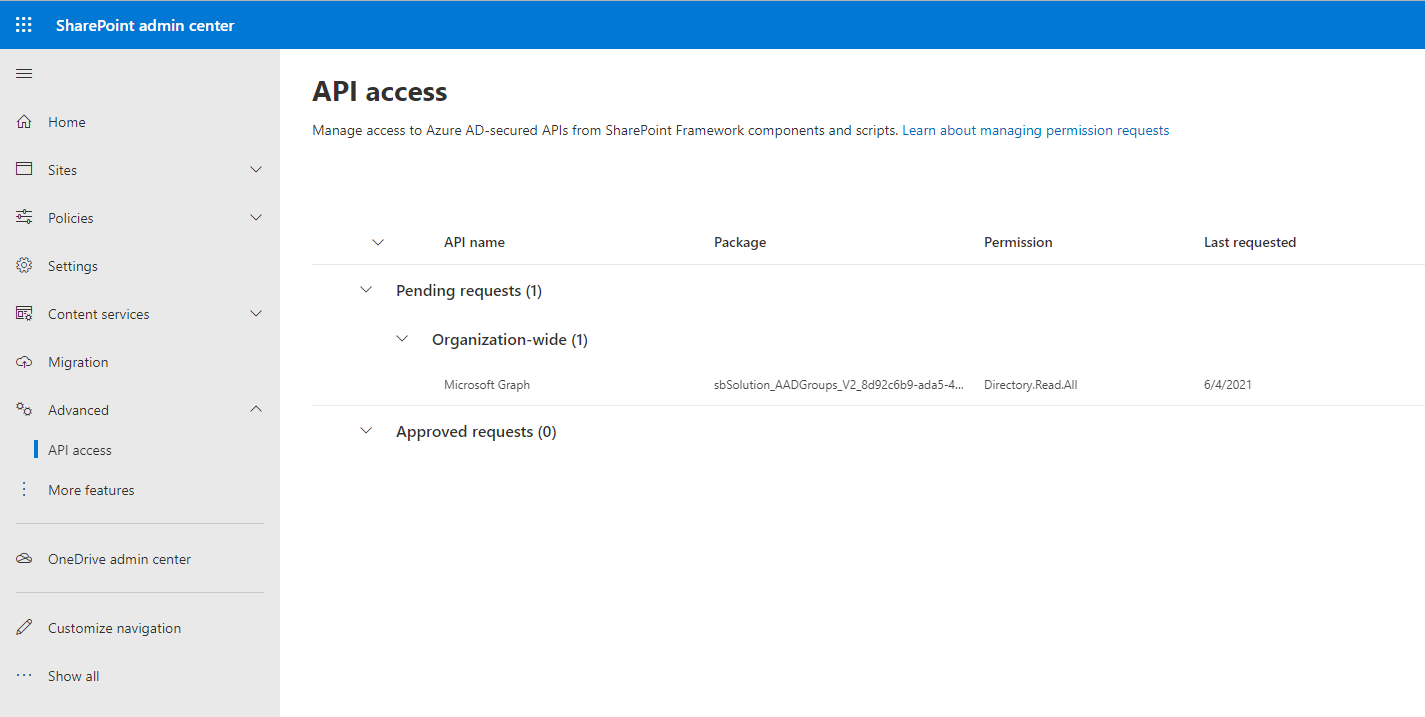The height and width of the screenshot is (717, 1425).
Task: Click the Show all ellipsis icon
Action: [24, 676]
